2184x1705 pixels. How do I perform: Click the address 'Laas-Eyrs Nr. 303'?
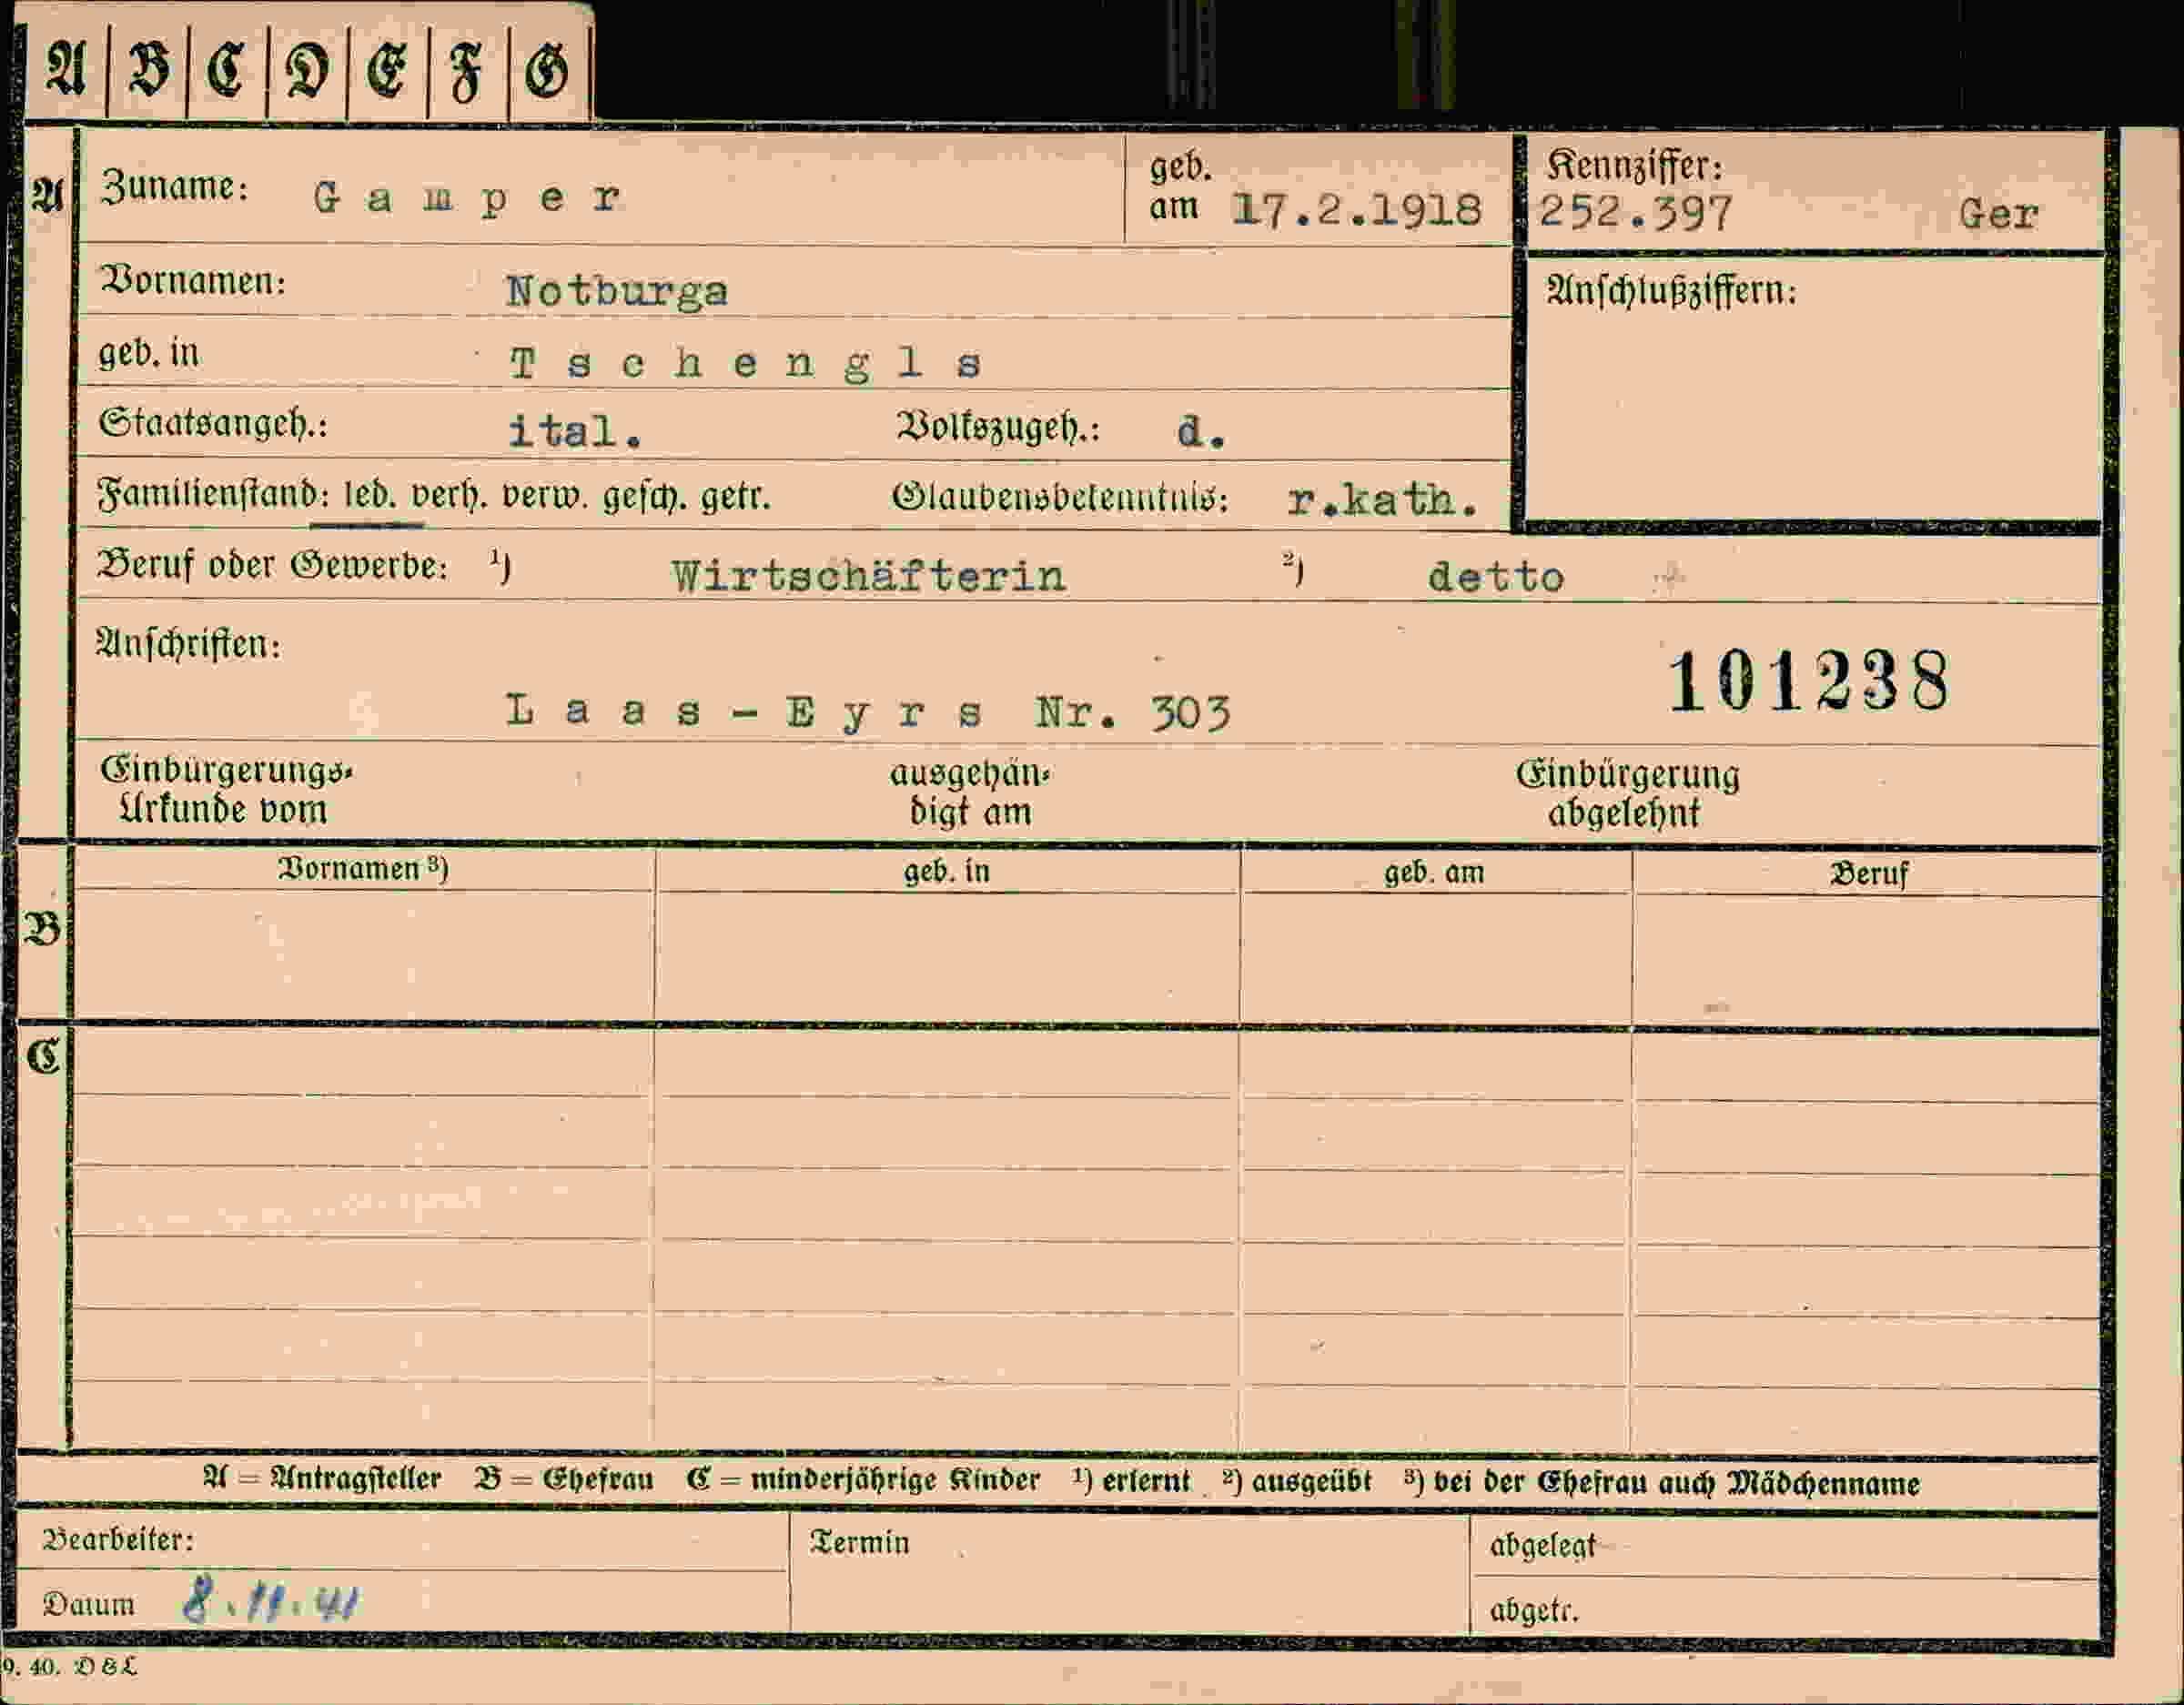868,713
